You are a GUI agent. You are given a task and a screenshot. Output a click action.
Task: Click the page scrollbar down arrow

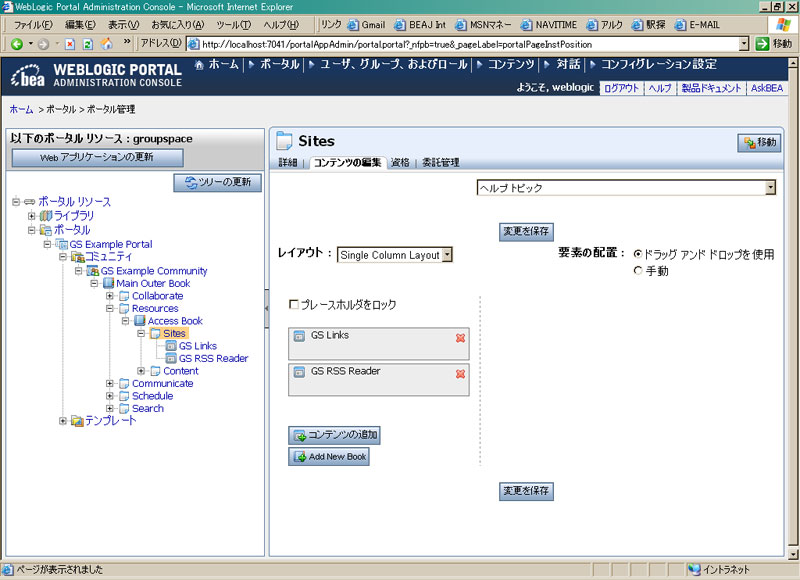click(x=792, y=553)
